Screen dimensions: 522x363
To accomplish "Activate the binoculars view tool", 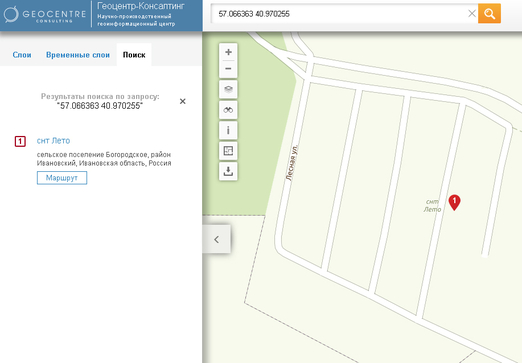I will 228,110.
